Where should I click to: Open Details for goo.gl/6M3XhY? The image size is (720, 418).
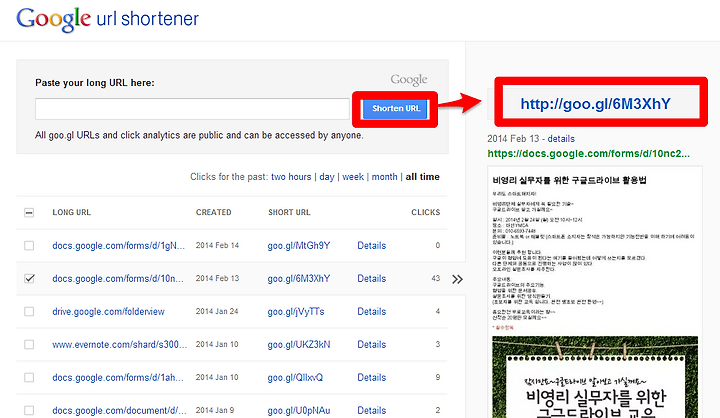(371, 279)
